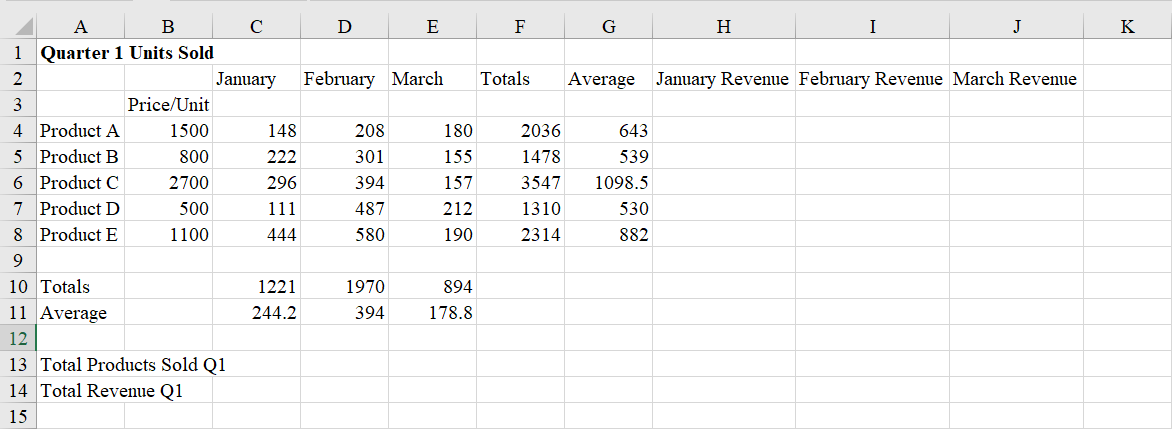Click the Total Revenue Q1 label cell

80,390
